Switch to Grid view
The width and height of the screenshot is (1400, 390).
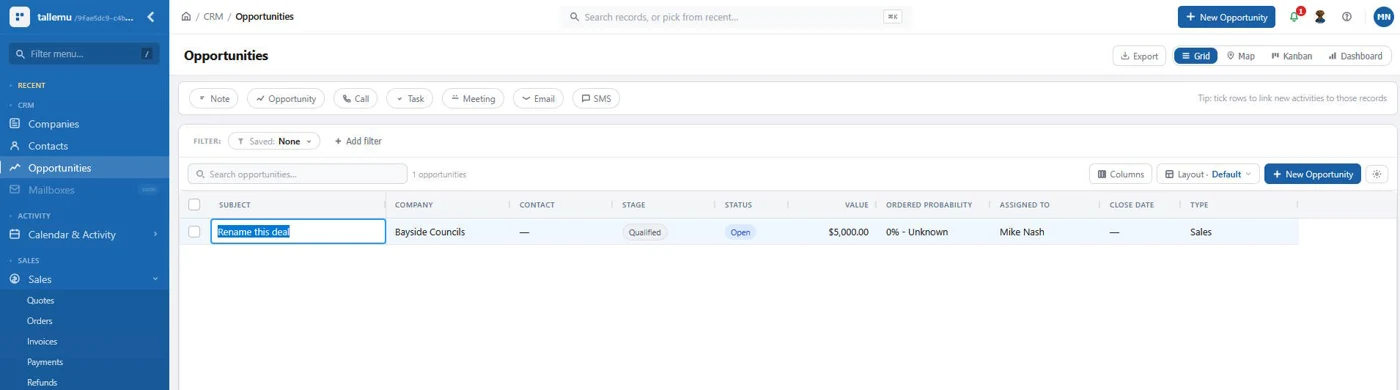coord(1195,56)
